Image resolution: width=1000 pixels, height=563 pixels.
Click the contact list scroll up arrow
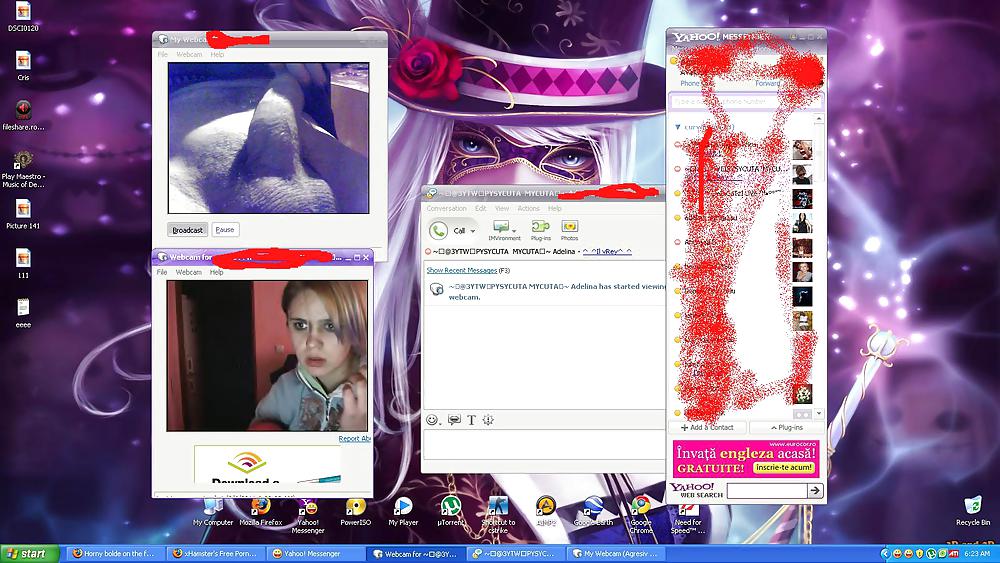[818, 119]
